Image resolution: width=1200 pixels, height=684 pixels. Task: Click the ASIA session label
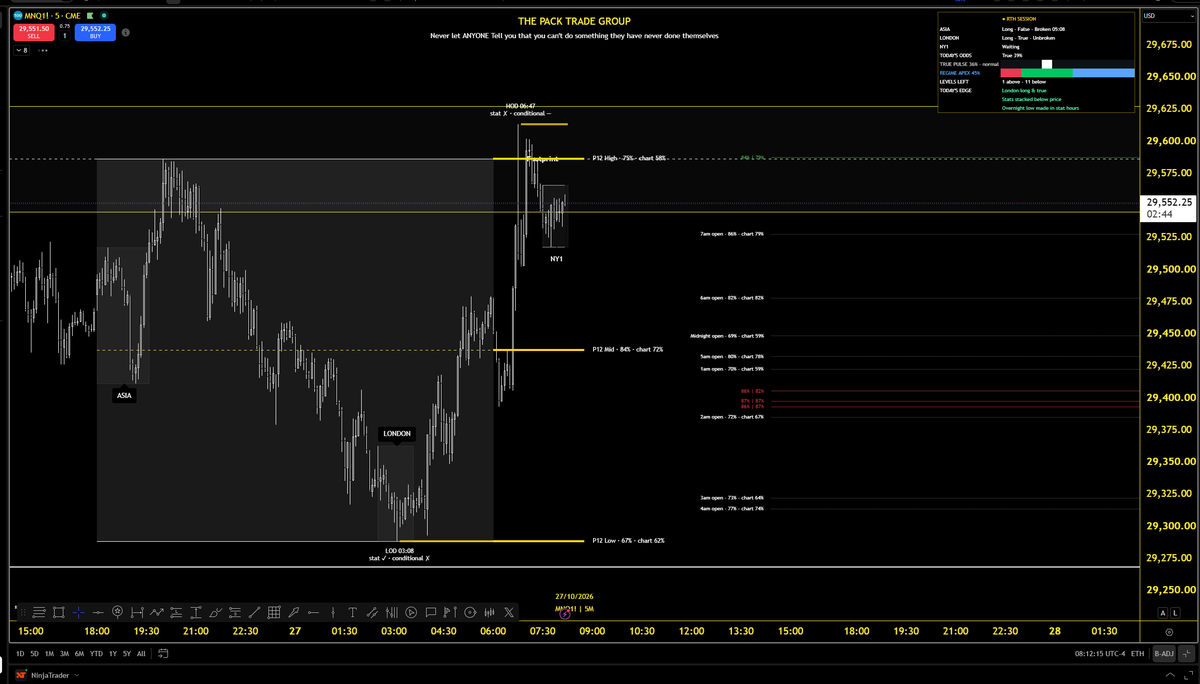point(124,395)
